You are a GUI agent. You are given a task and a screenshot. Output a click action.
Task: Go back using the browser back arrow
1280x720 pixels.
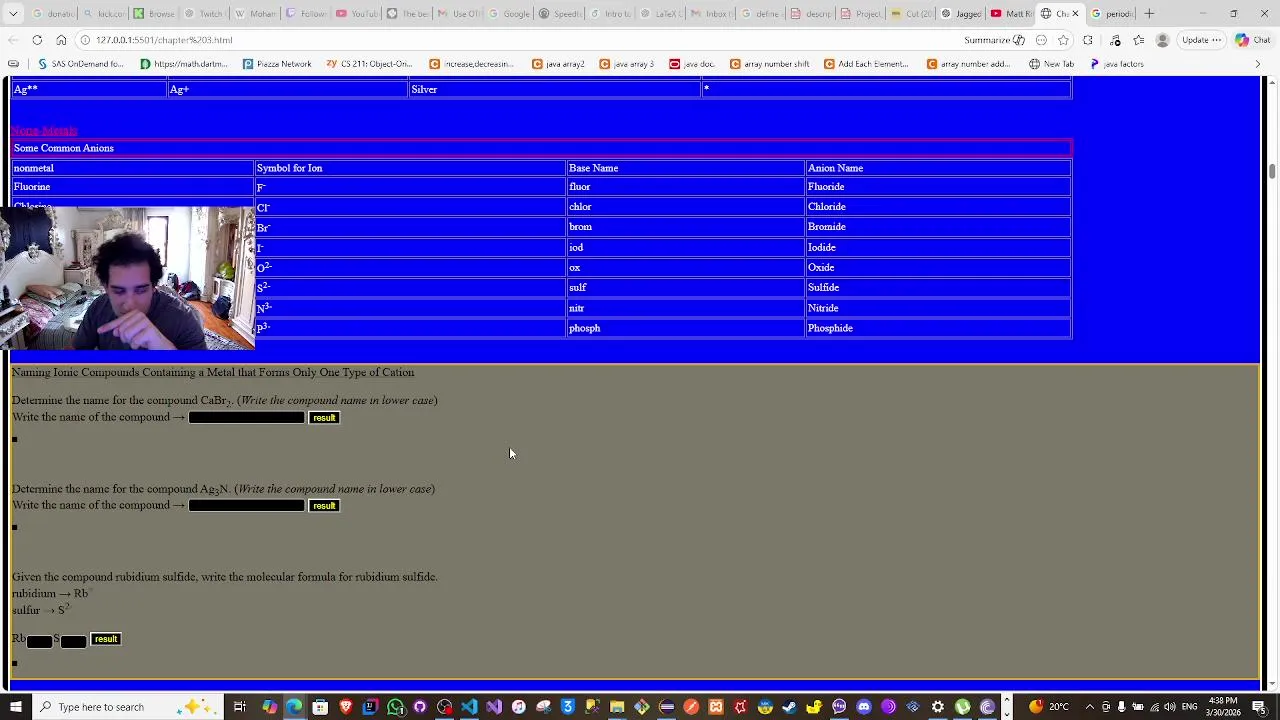[x=13, y=40]
